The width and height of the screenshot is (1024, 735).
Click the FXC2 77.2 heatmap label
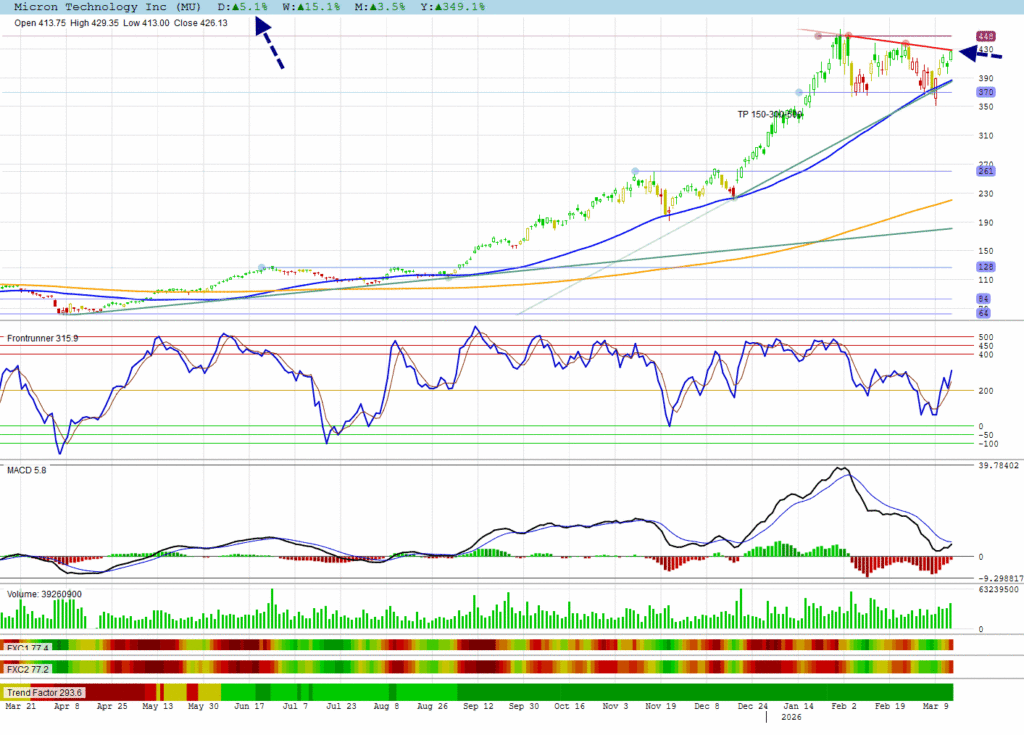(x=26, y=667)
